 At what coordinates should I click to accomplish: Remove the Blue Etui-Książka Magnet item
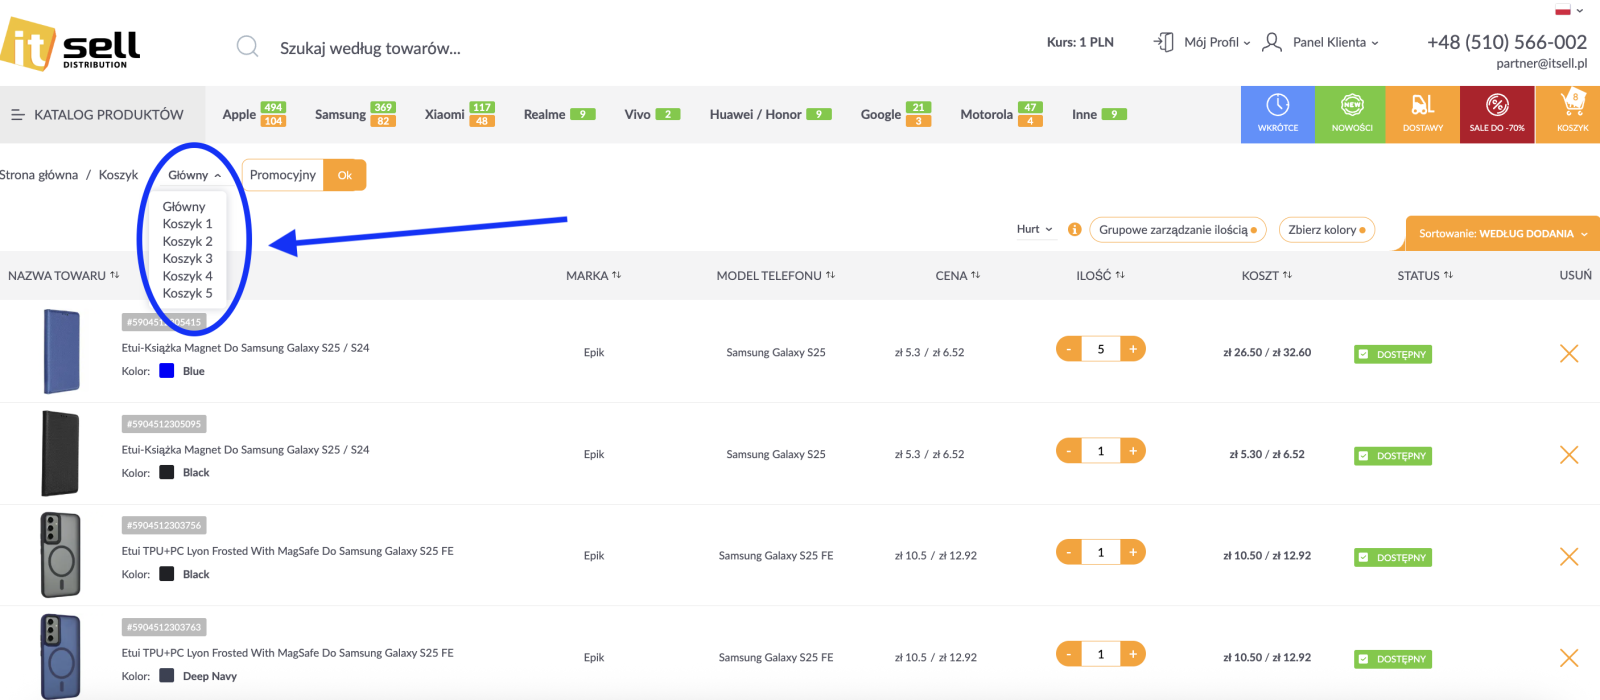[x=1568, y=353]
